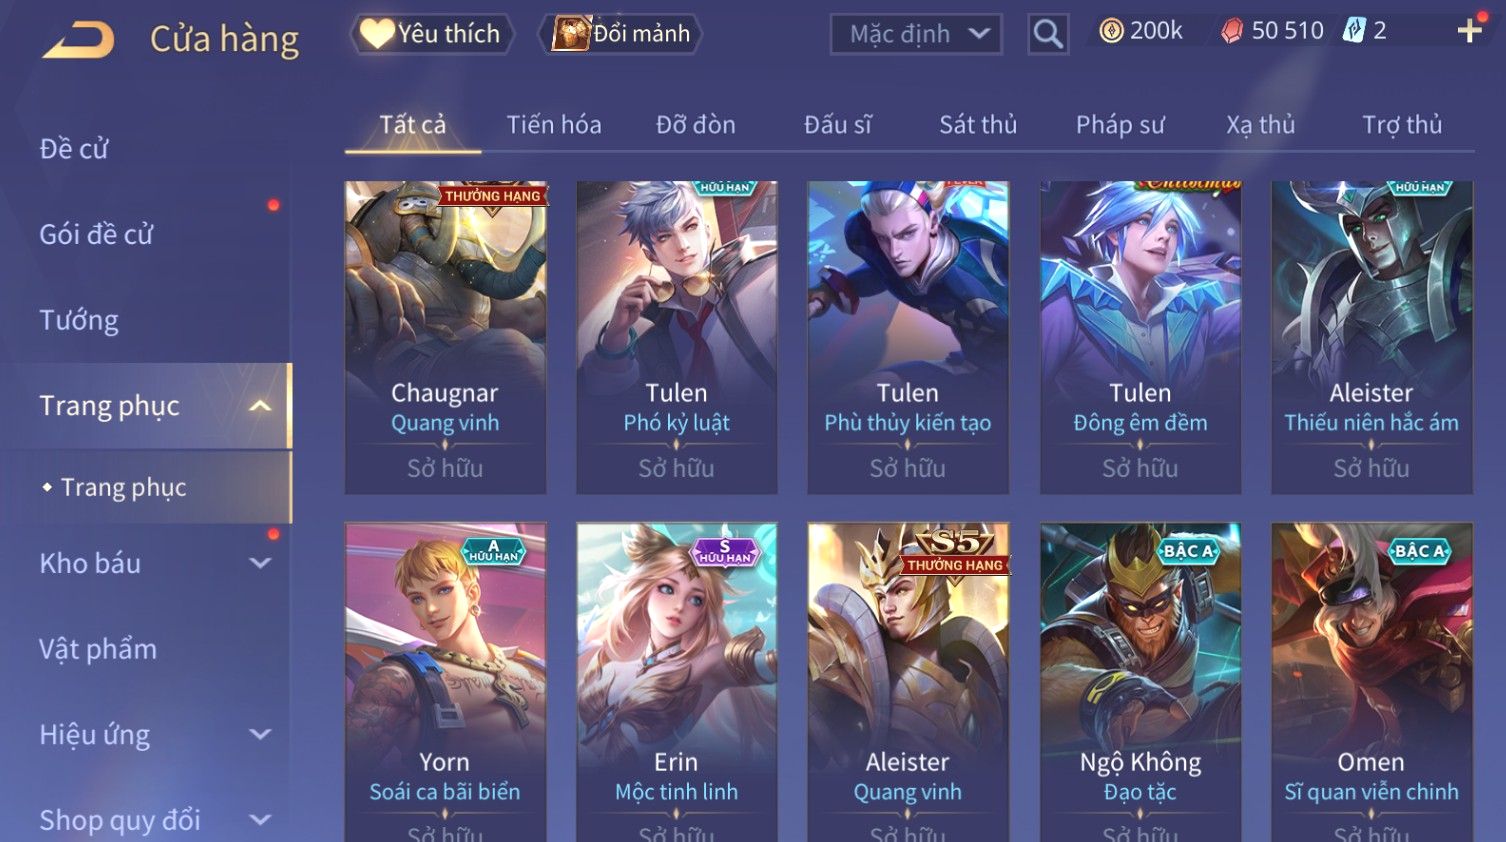Open the search magnifier icon
This screenshot has width=1506, height=842.
coord(1048,34)
